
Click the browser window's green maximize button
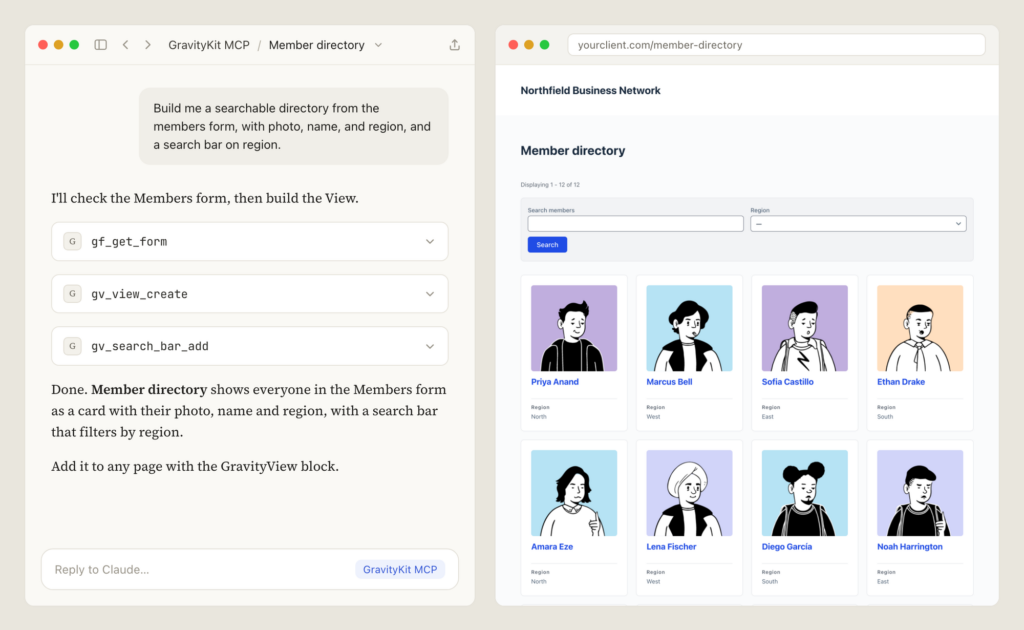(545, 45)
